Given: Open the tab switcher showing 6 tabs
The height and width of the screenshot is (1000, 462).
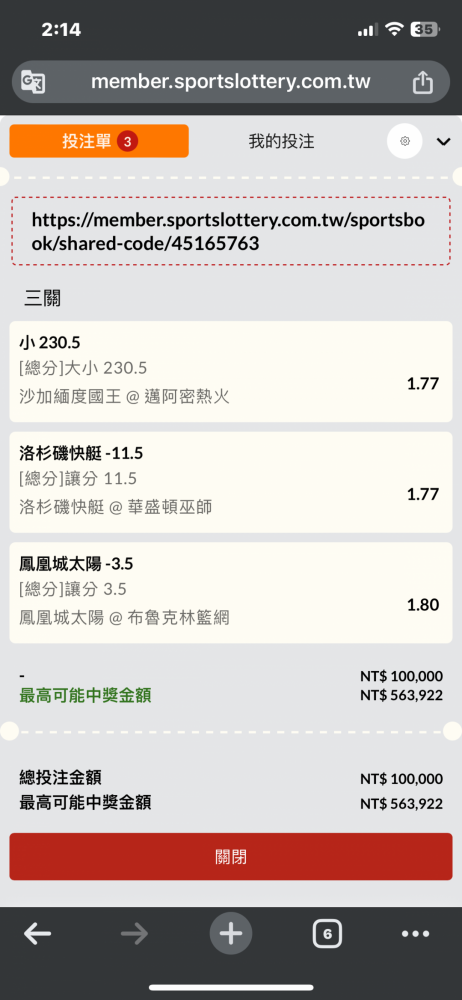Looking at the screenshot, I should point(327,934).
